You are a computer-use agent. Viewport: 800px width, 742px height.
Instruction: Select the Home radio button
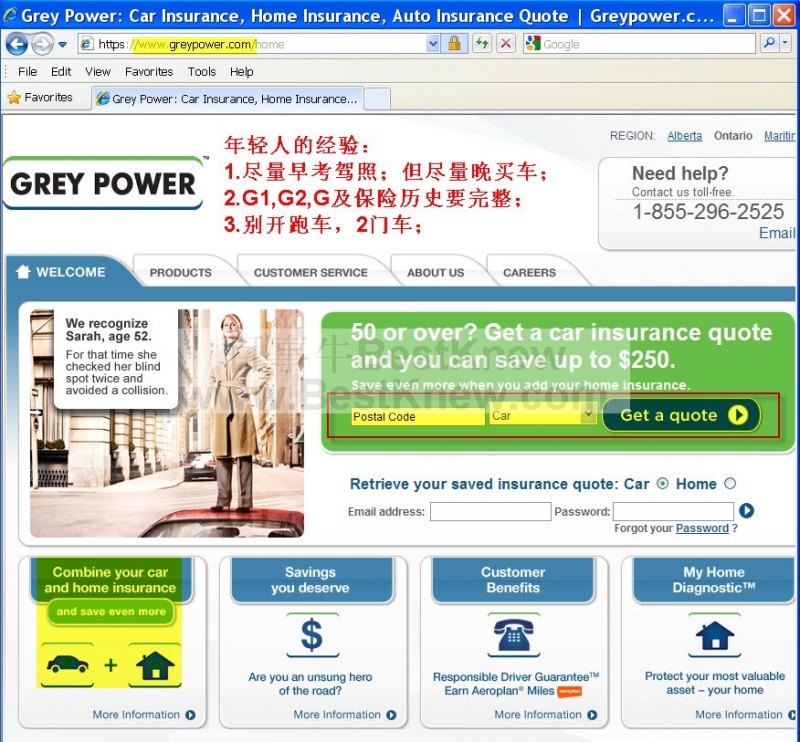730,483
